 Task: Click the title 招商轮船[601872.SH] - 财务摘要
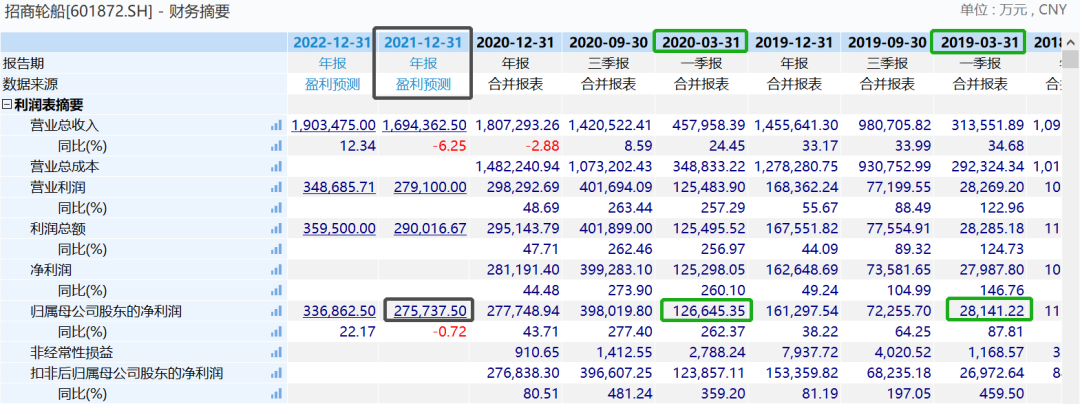pos(116,12)
